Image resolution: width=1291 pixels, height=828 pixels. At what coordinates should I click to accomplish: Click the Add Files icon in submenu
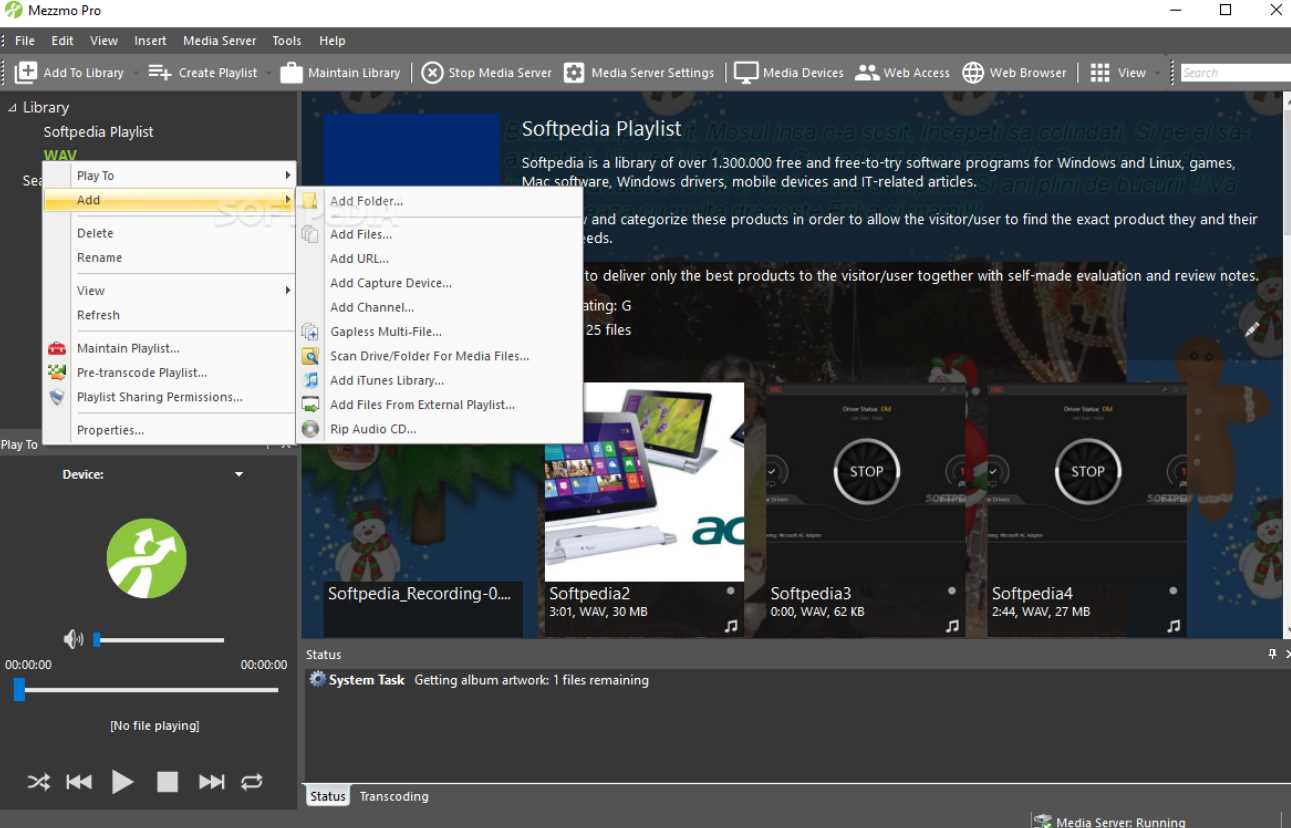click(311, 234)
